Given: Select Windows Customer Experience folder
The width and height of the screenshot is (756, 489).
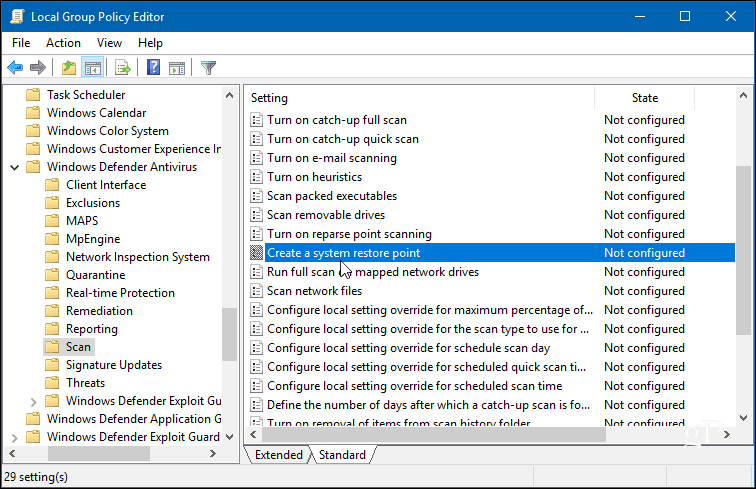Looking at the screenshot, I should [134, 149].
